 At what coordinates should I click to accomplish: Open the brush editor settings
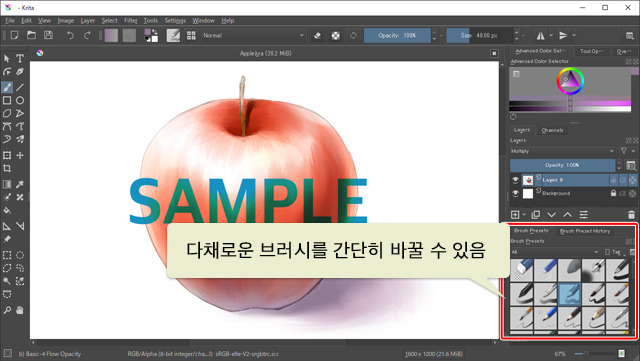[173, 36]
